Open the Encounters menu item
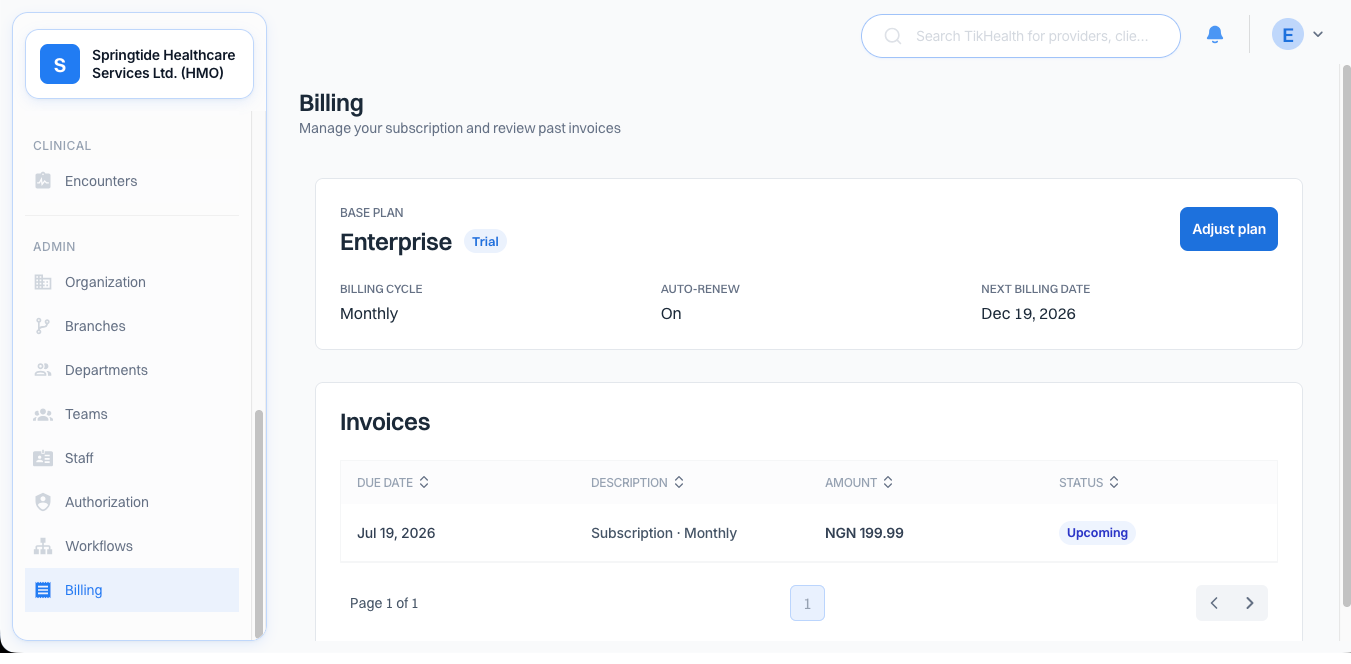The width and height of the screenshot is (1351, 664). tap(132, 181)
